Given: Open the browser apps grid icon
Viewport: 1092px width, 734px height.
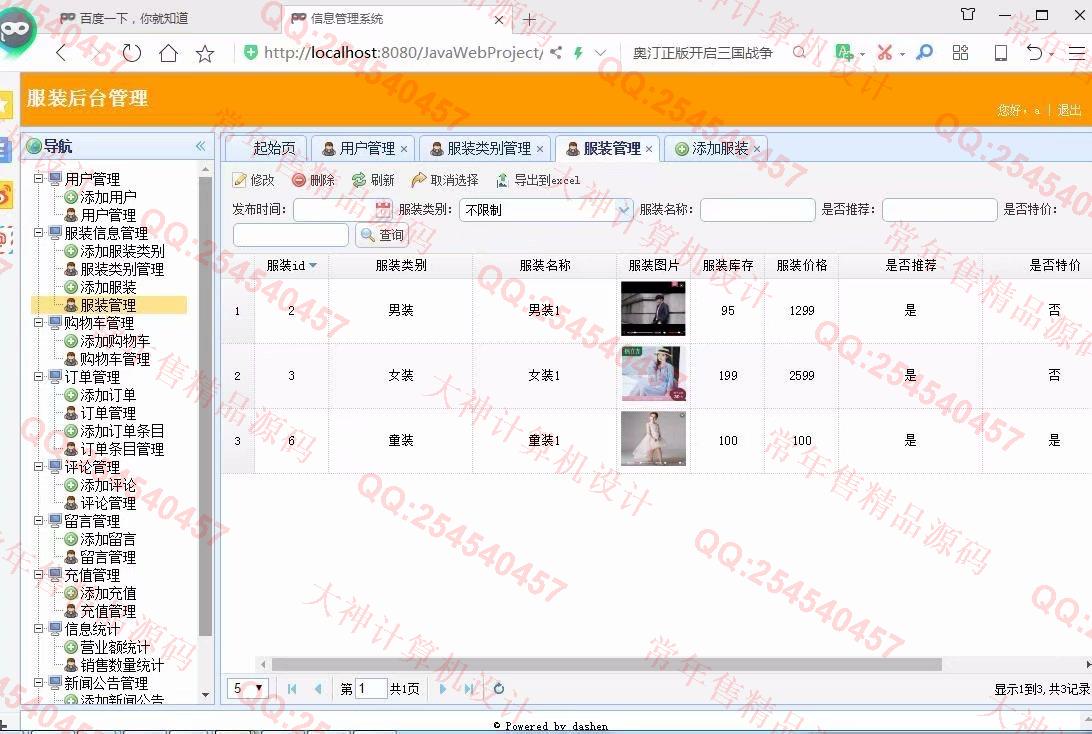Looking at the screenshot, I should tap(960, 52).
